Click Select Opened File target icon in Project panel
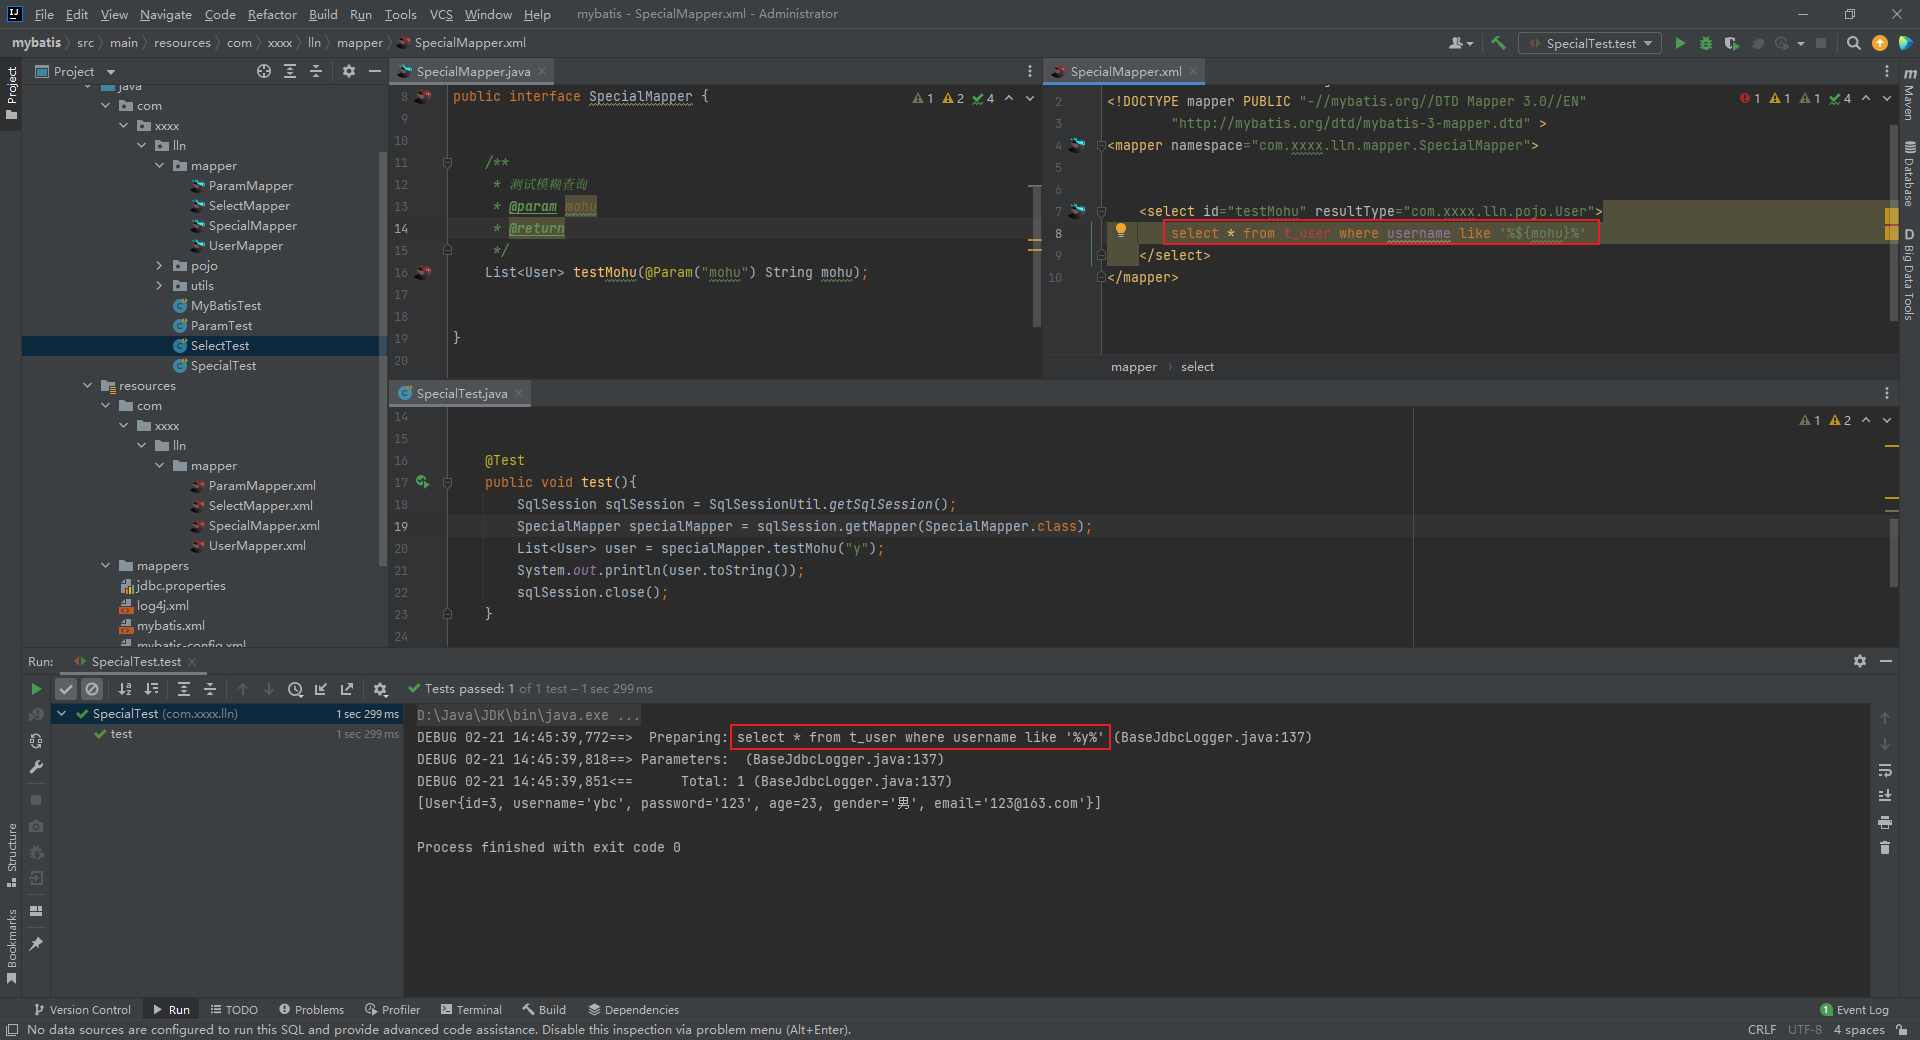1920x1040 pixels. pos(263,71)
